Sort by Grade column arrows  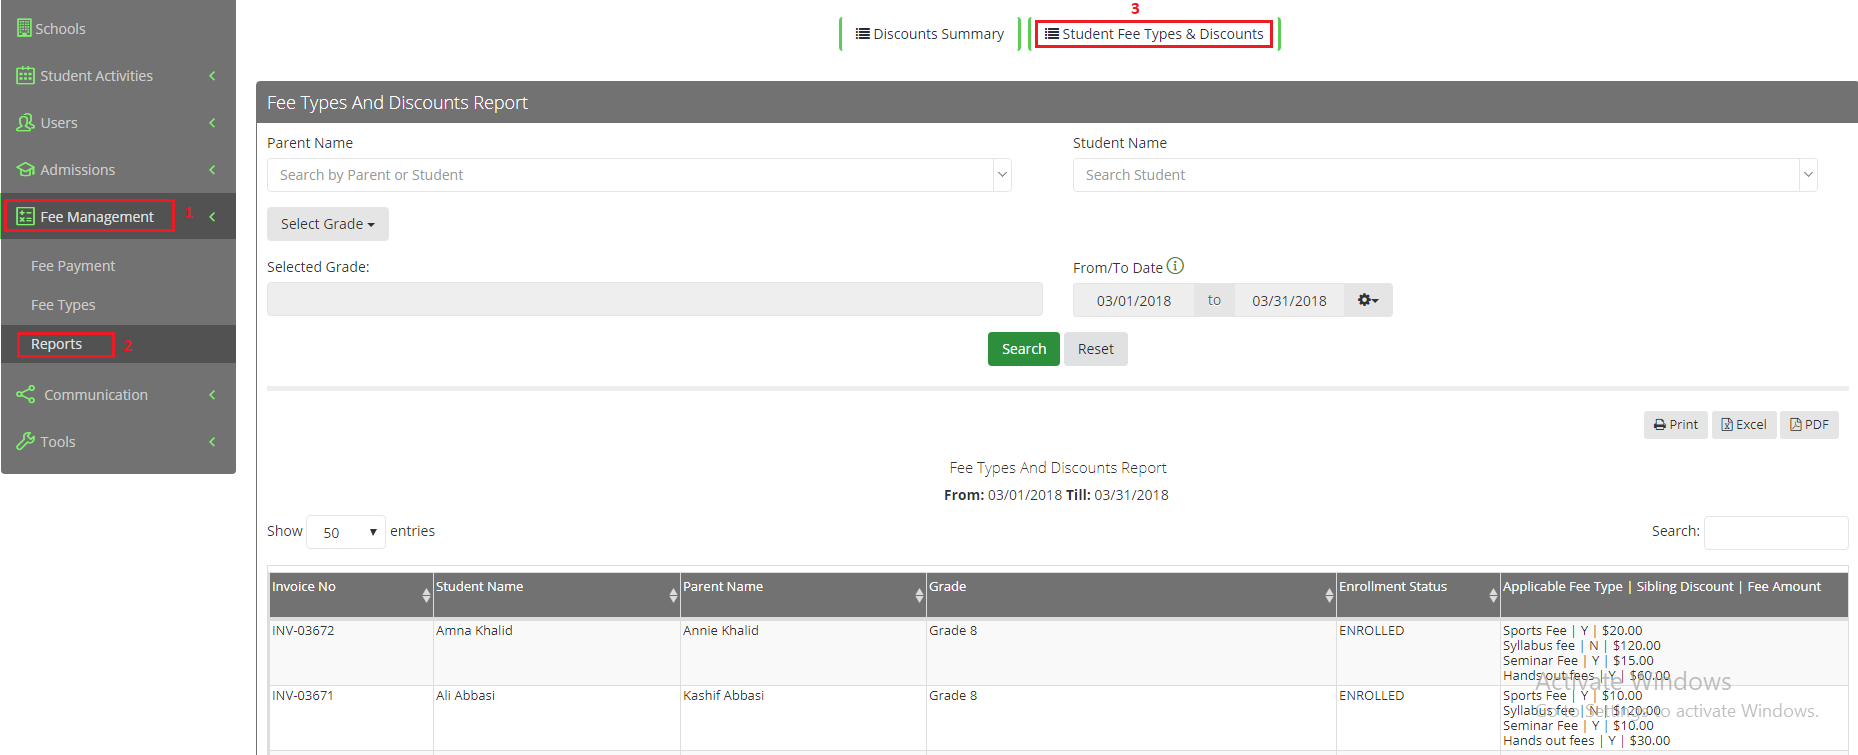click(x=1329, y=595)
